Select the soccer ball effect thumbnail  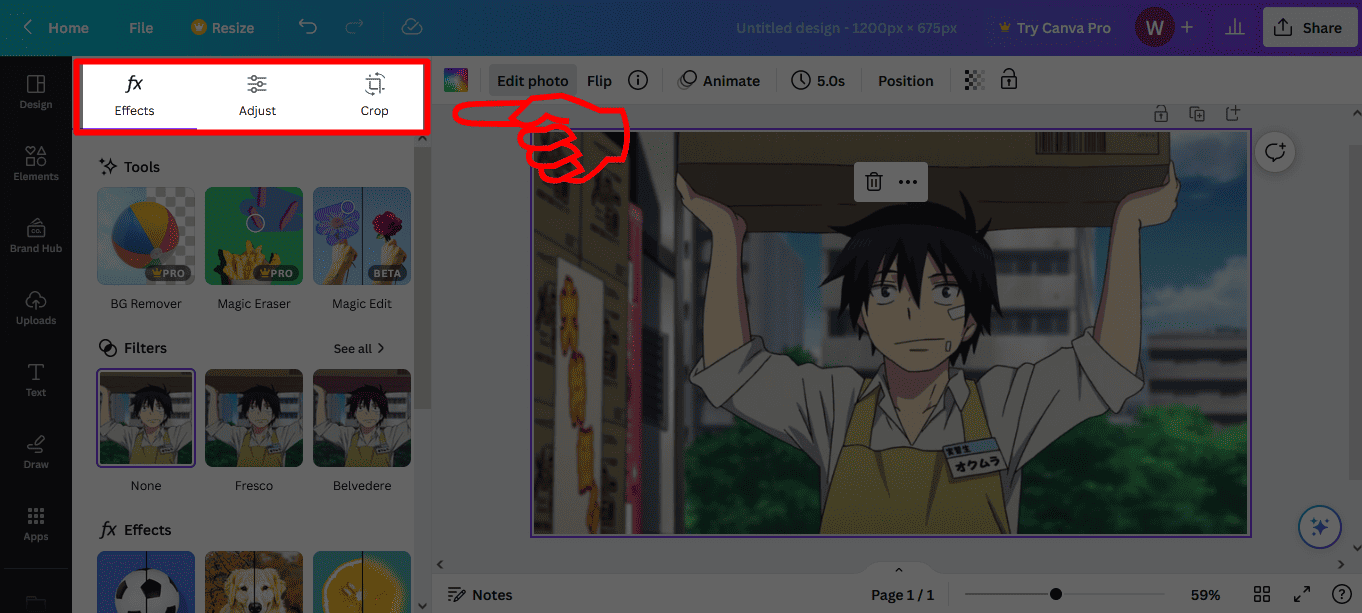click(146, 581)
